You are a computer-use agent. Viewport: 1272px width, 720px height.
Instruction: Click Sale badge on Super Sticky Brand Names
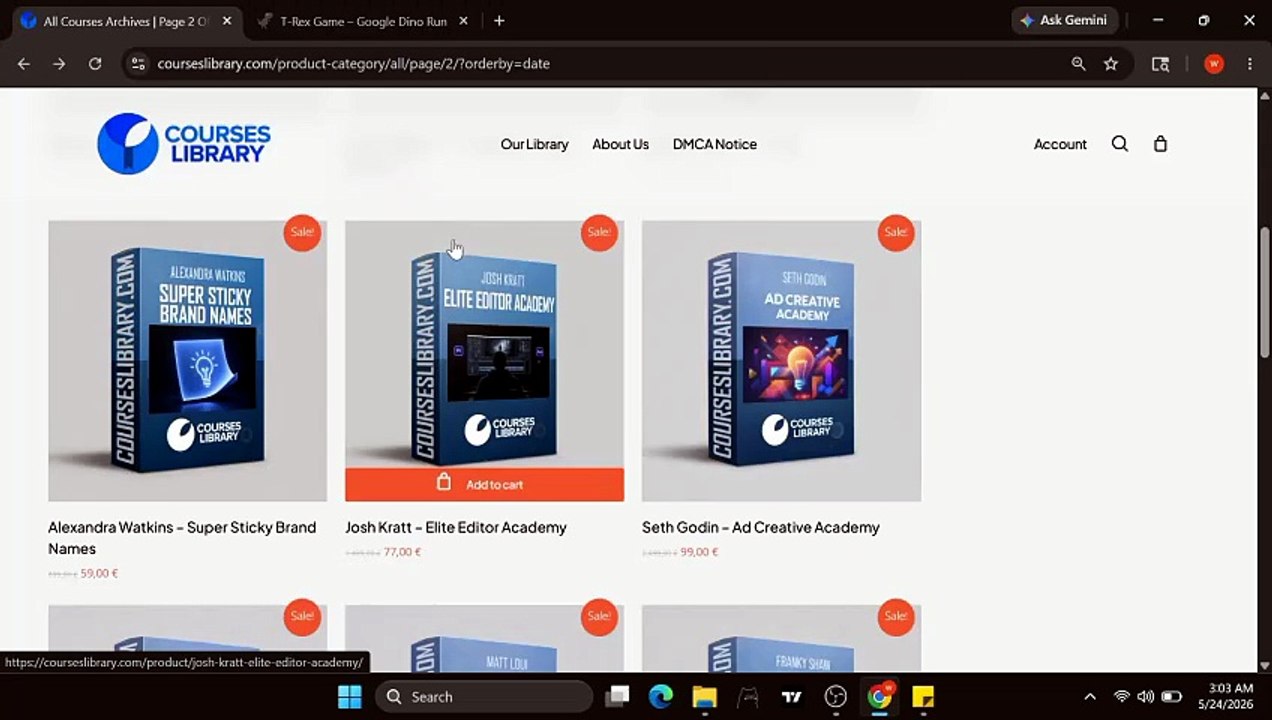pos(302,232)
